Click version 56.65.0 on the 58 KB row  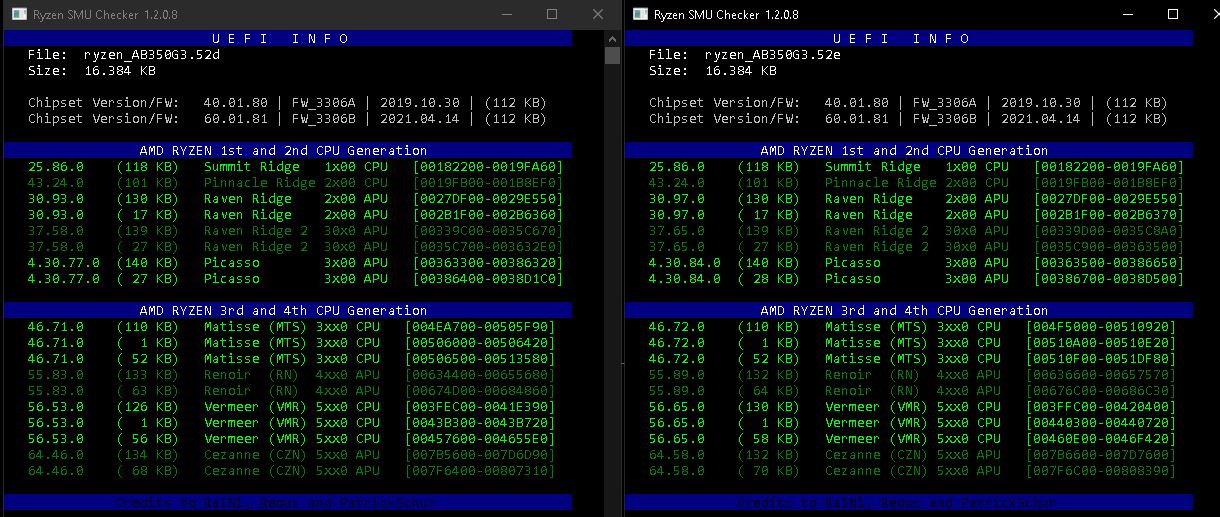[x=677, y=439]
